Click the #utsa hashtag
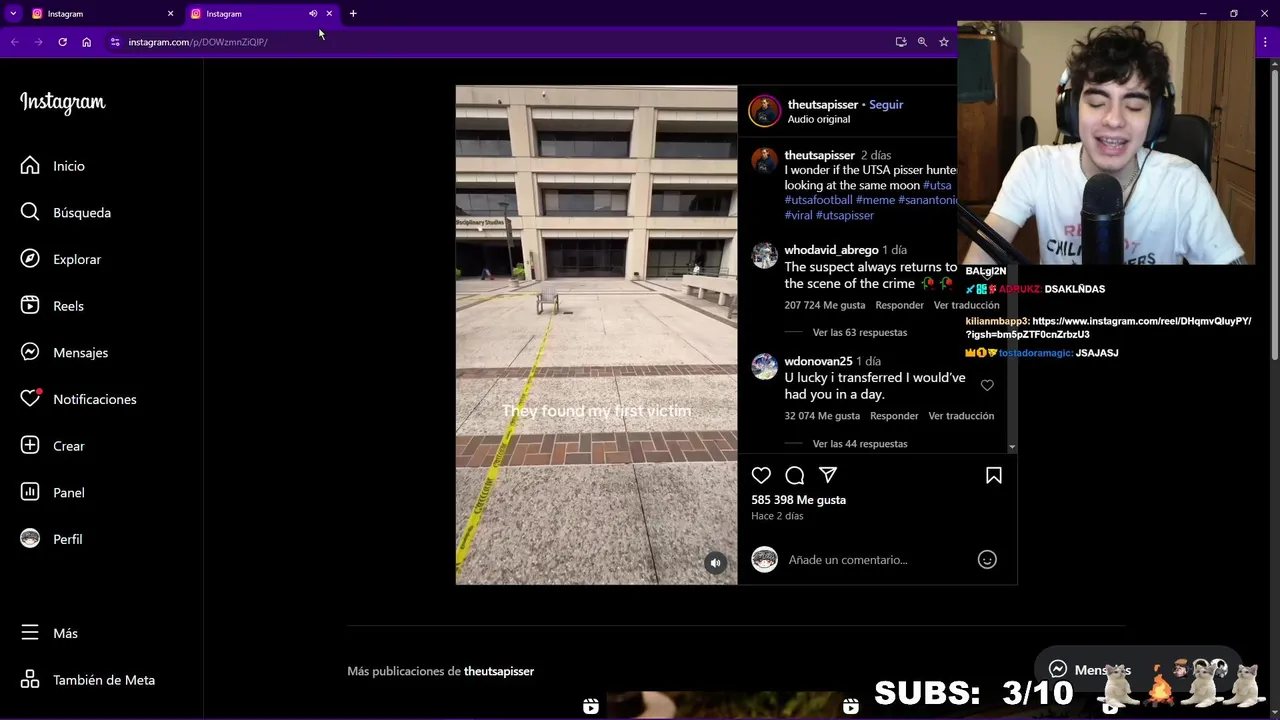The width and height of the screenshot is (1280, 720). tap(937, 185)
